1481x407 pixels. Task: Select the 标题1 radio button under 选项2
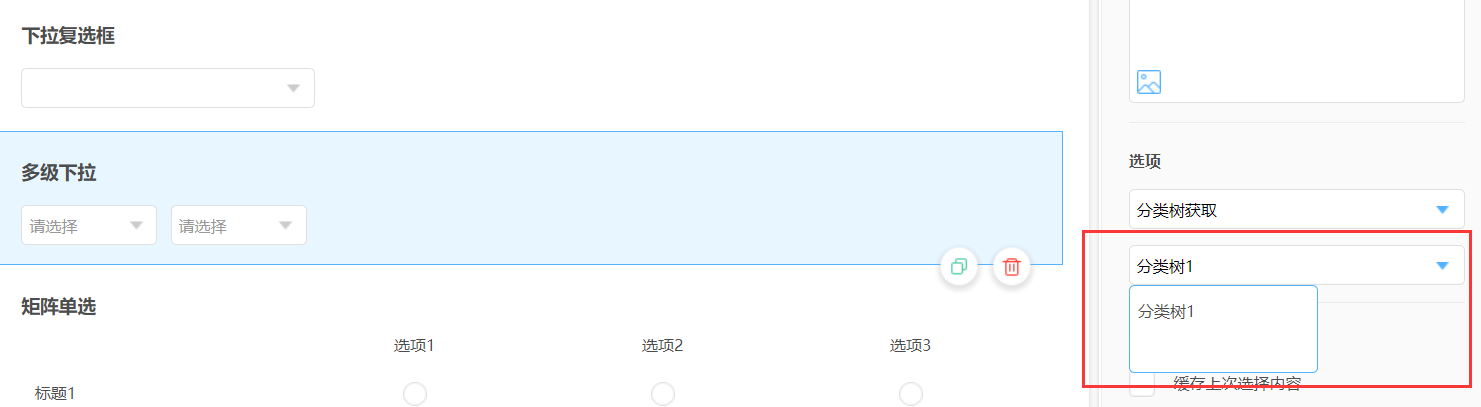pos(663,394)
